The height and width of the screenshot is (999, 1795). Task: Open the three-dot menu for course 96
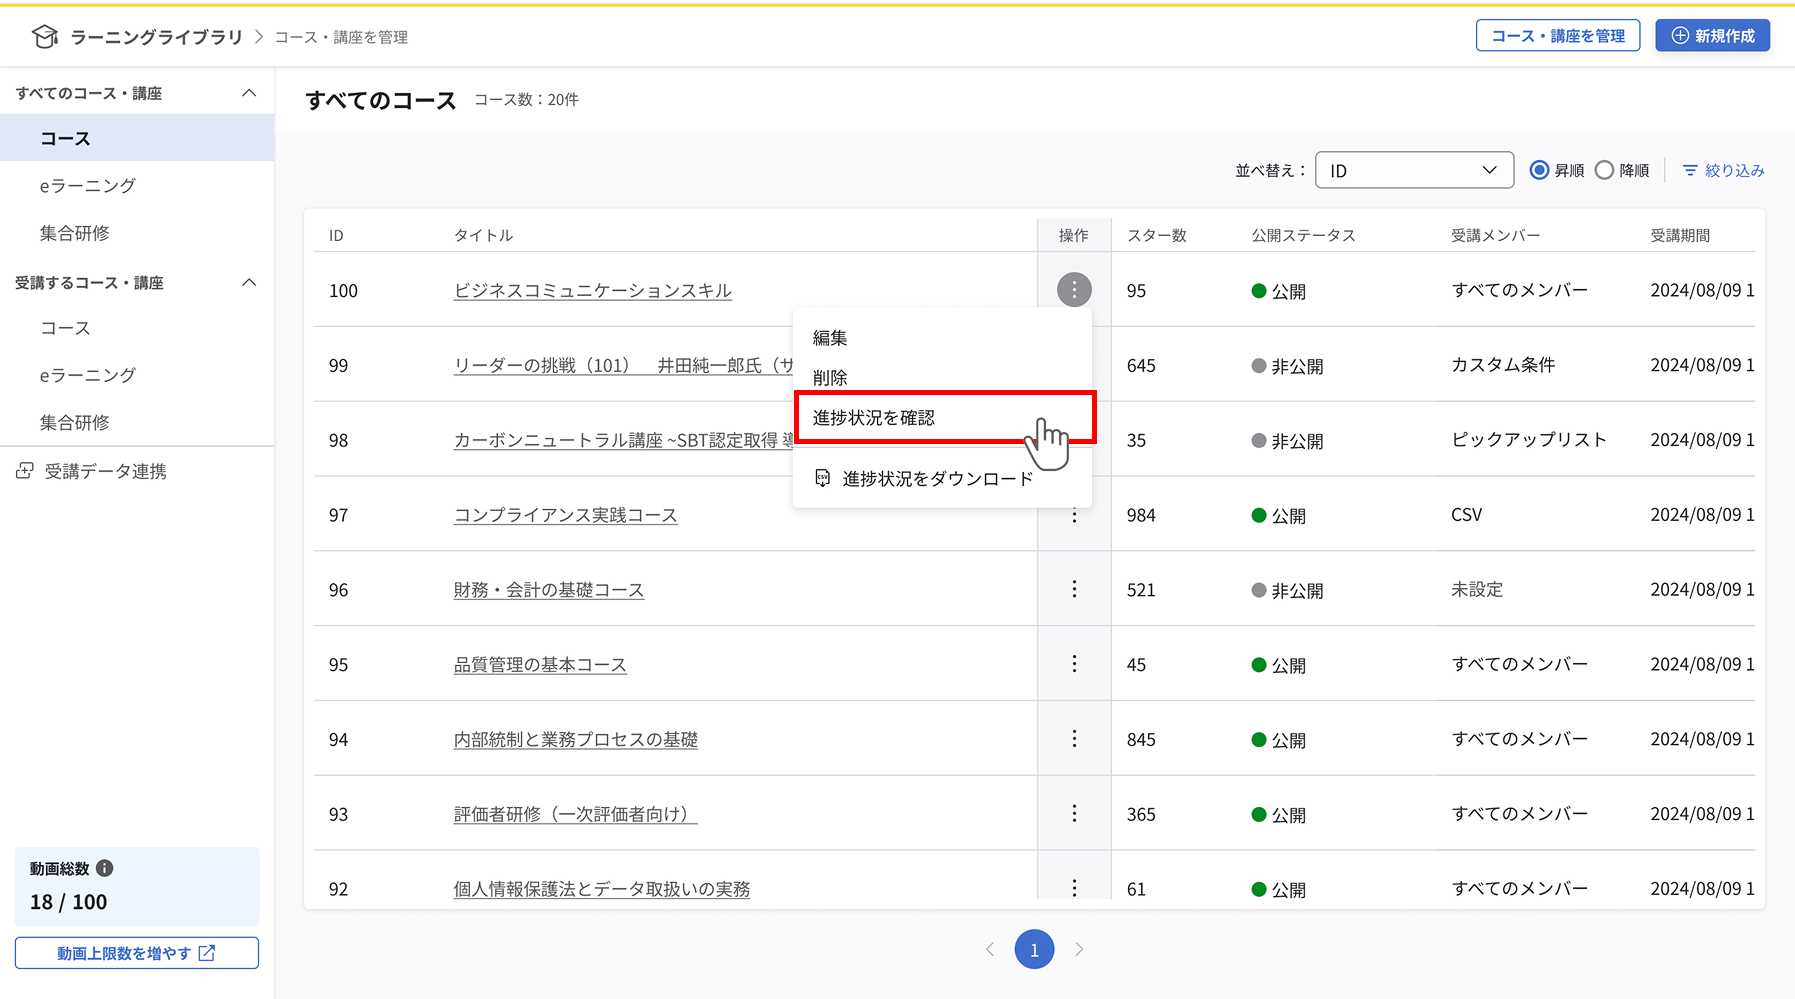1074,589
